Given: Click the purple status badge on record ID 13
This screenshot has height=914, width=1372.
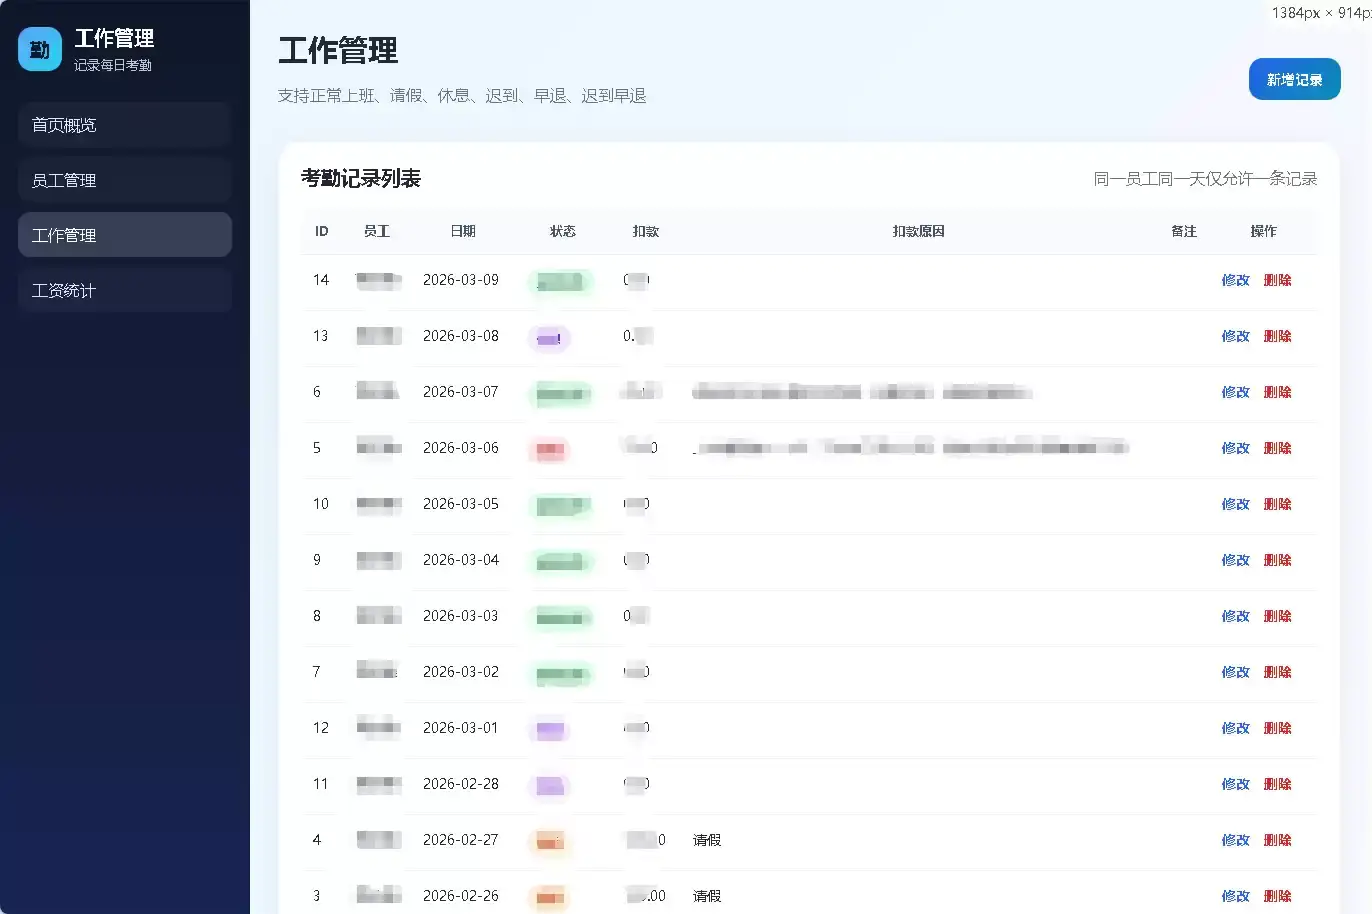Looking at the screenshot, I should point(549,338).
